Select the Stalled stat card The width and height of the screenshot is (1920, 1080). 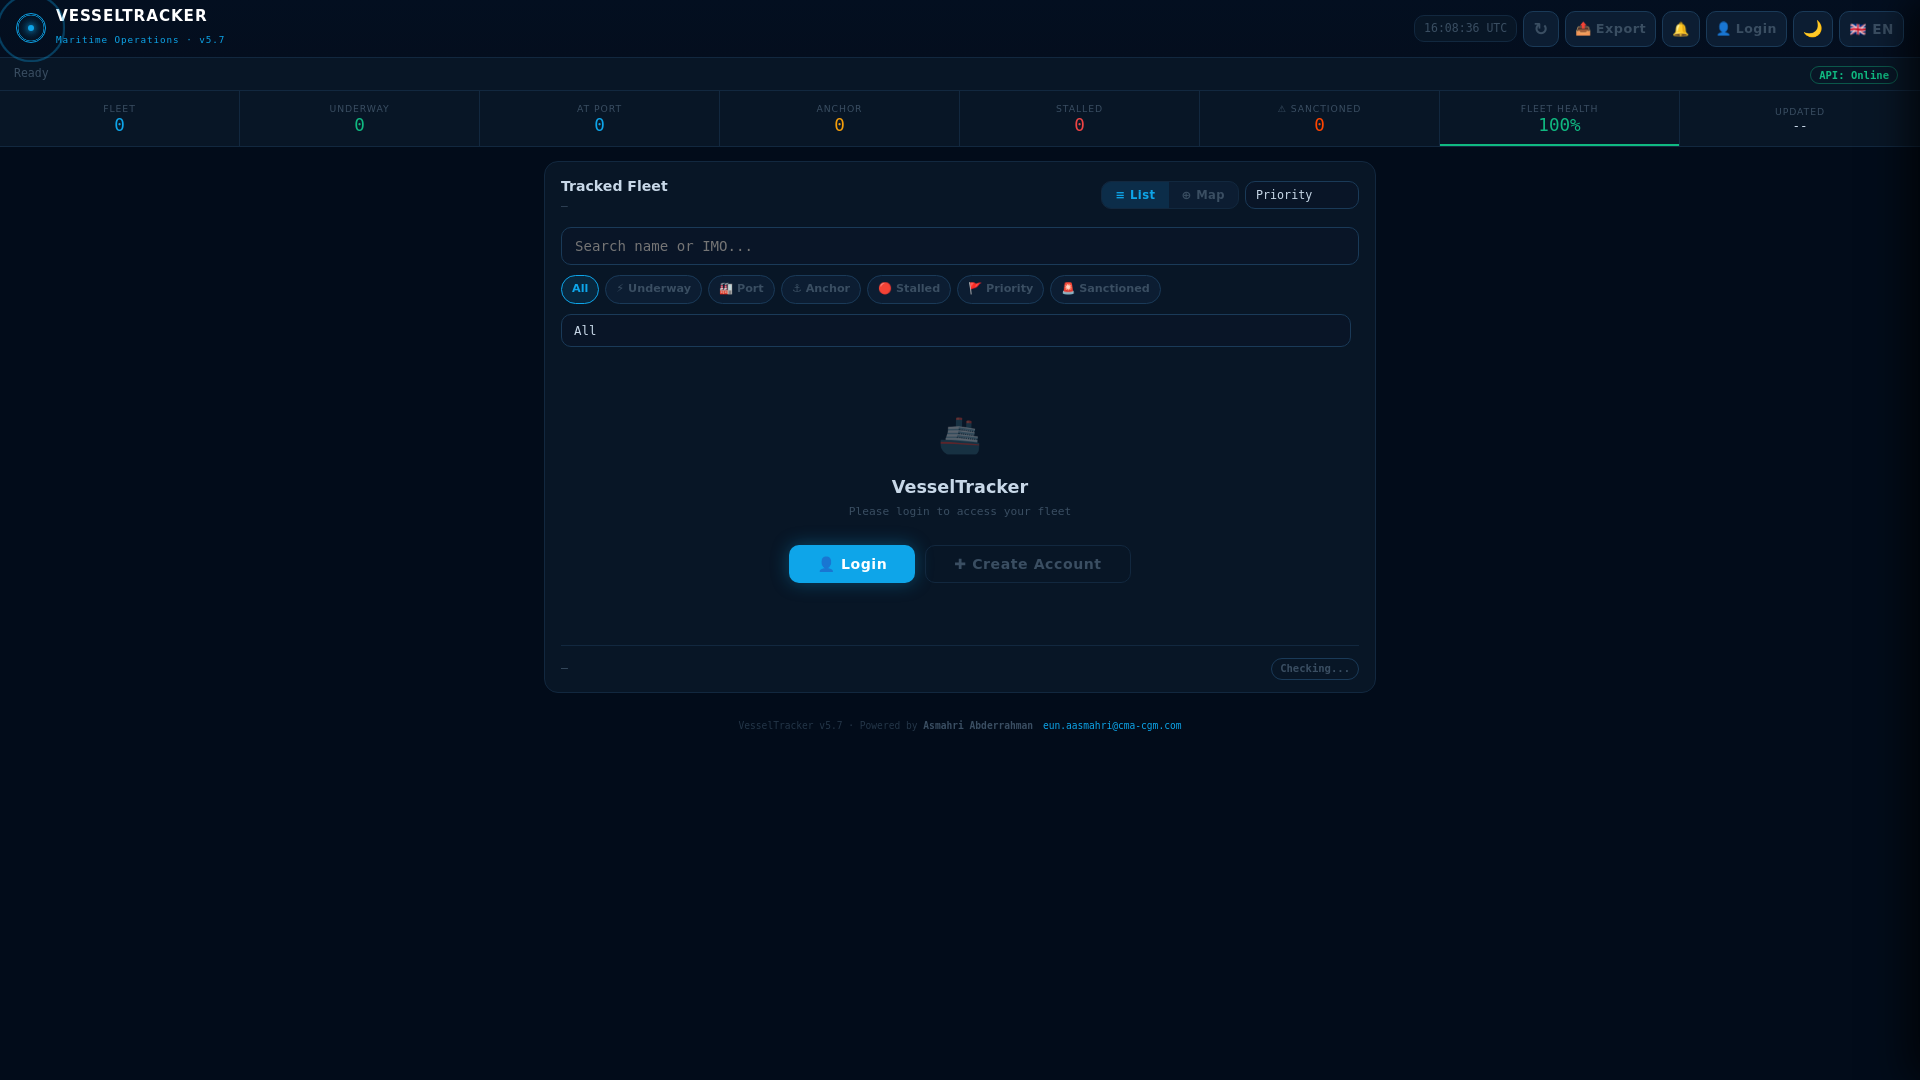[x=1079, y=119]
